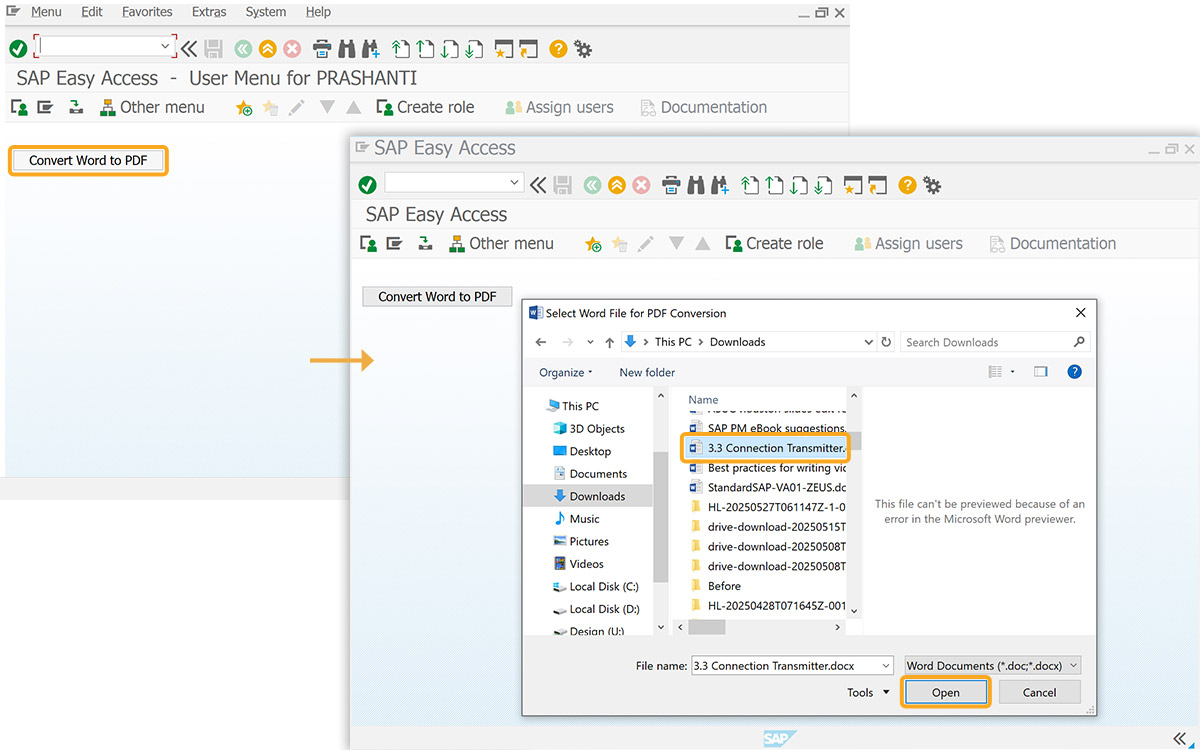Open Word Documents file type dropdown
Image resolution: width=1200 pixels, height=750 pixels.
coord(1073,666)
